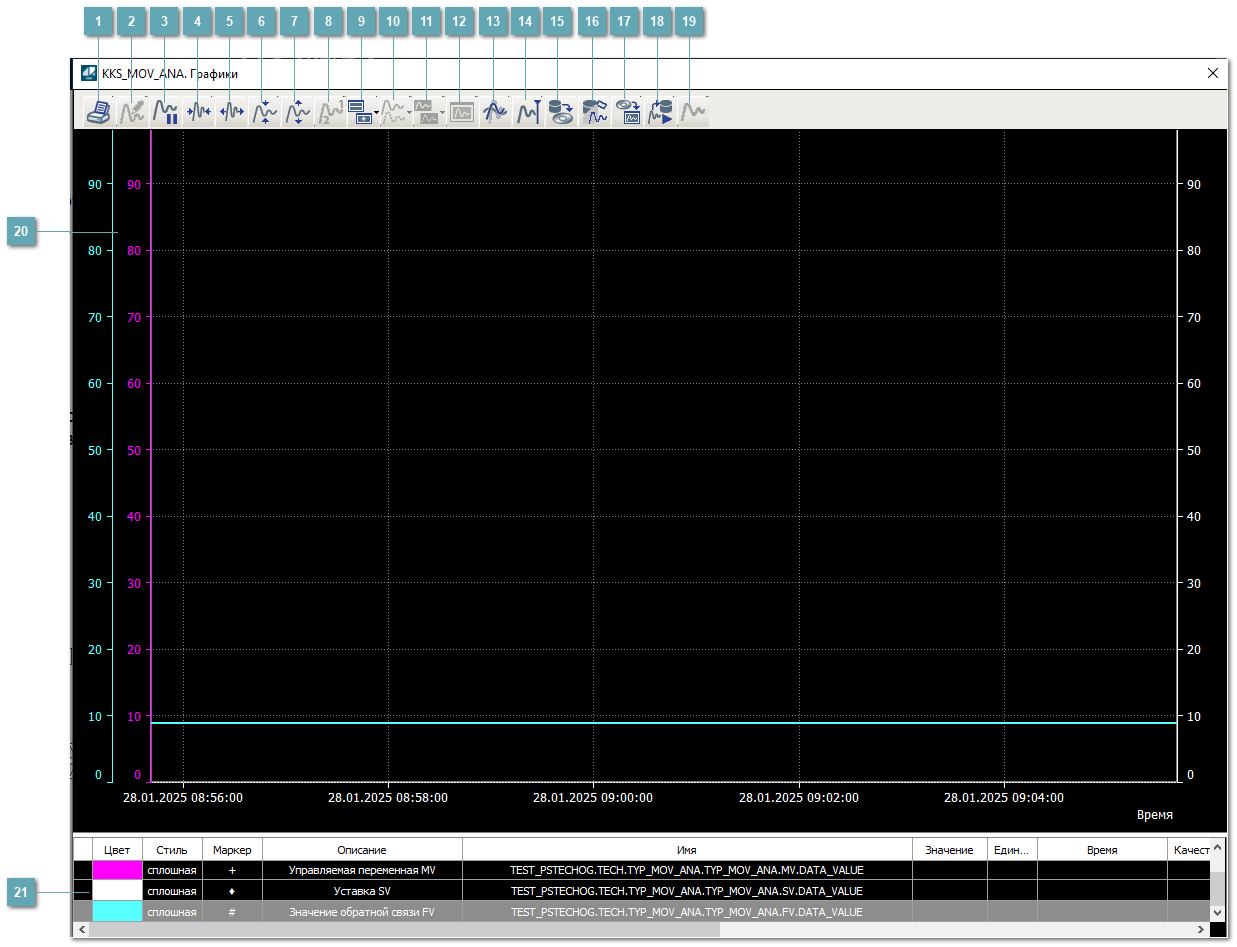The width and height of the screenshot is (1237, 947).
Task: Compress the graph vertically
Action: [264, 113]
